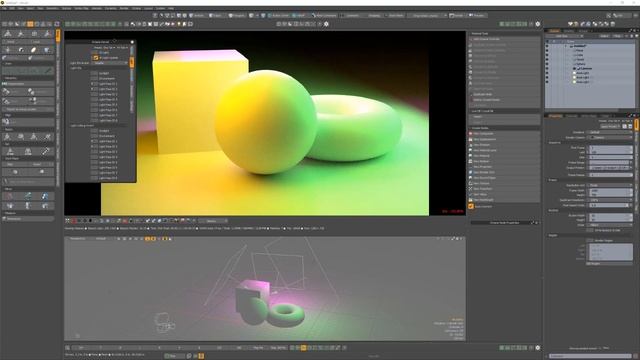The width and height of the screenshot is (640, 360).
Task: Activate Edges selection mode button
Action: (x=215, y=16)
